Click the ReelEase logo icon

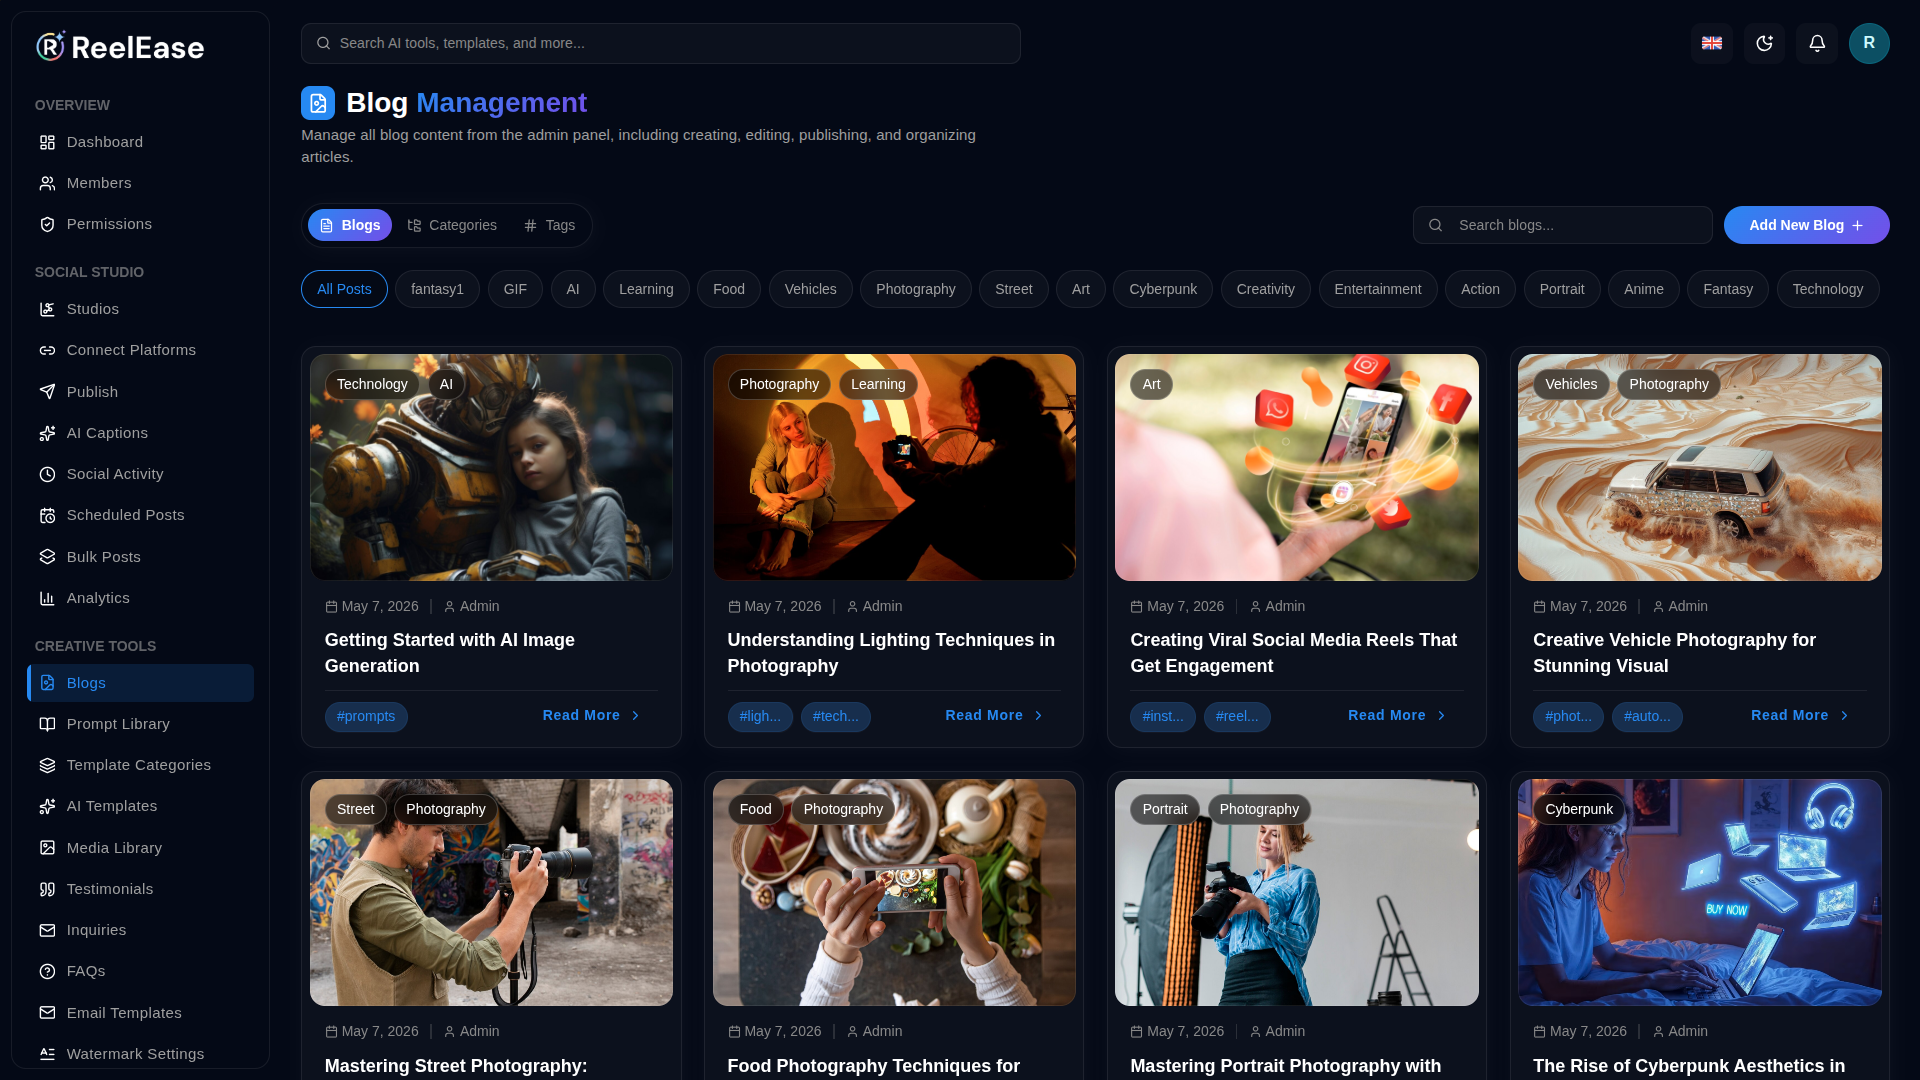[51, 46]
